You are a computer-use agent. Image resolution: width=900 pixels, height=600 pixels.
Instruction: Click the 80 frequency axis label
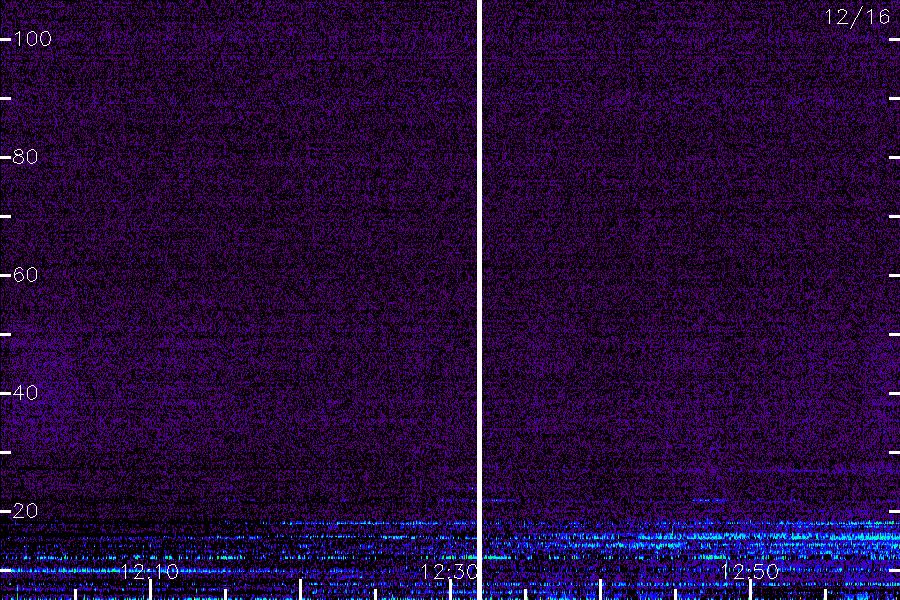tap(25, 157)
